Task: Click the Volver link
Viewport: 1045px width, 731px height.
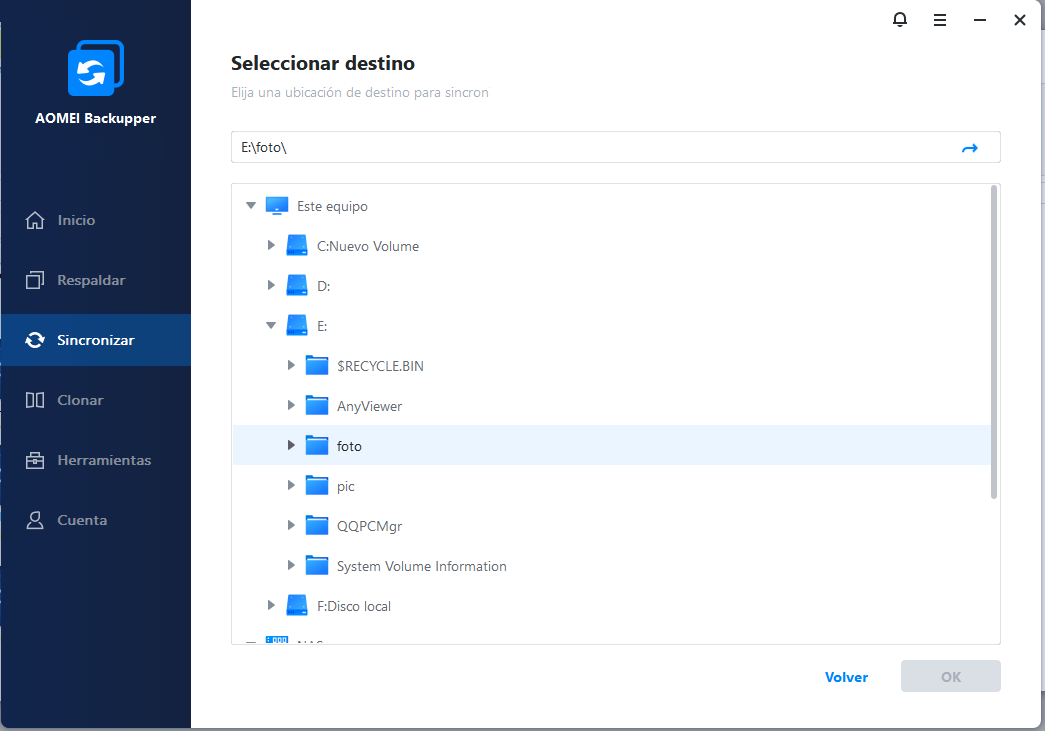Action: pyautogui.click(x=846, y=677)
